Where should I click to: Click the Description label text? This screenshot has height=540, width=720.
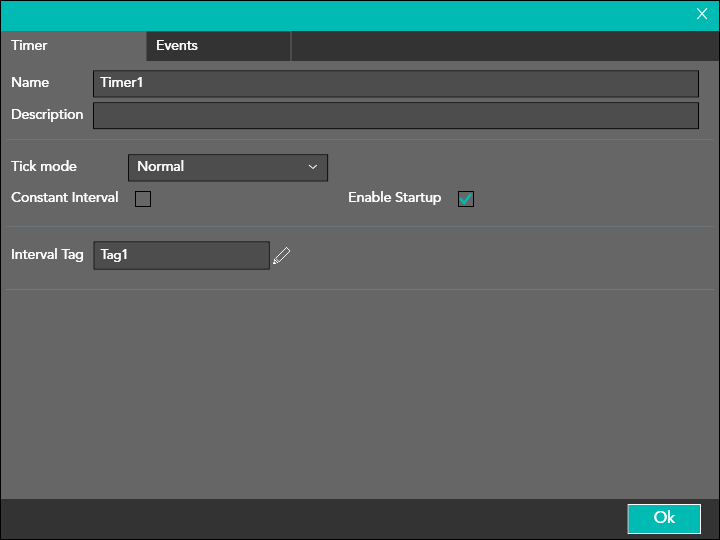point(47,115)
